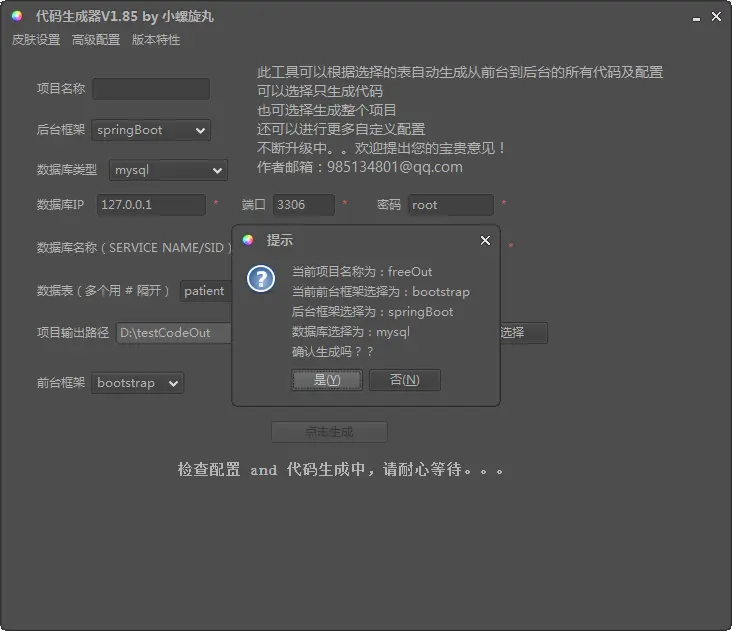Image resolution: width=732 pixels, height=631 pixels.
Task: Decline generation with the 否(N) button
Action: 405,380
